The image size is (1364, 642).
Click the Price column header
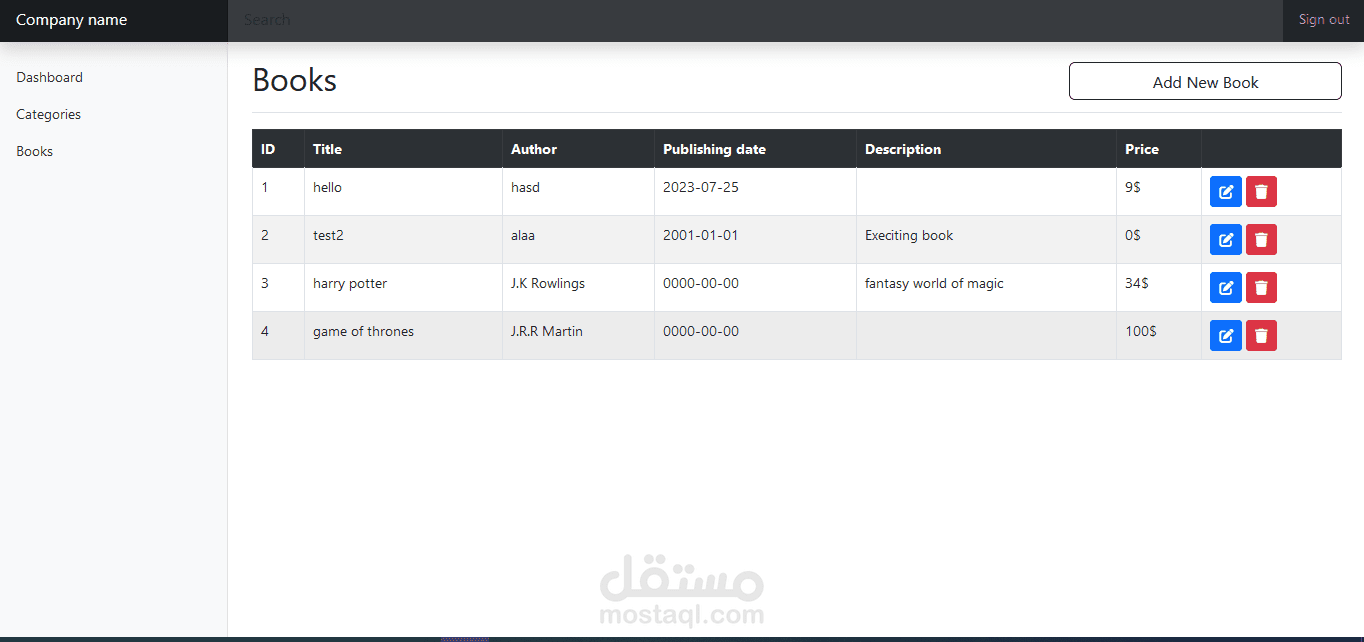1142,149
